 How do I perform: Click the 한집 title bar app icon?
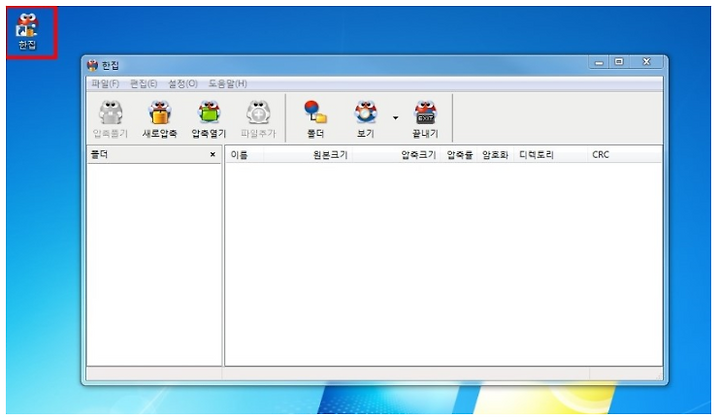coord(92,66)
